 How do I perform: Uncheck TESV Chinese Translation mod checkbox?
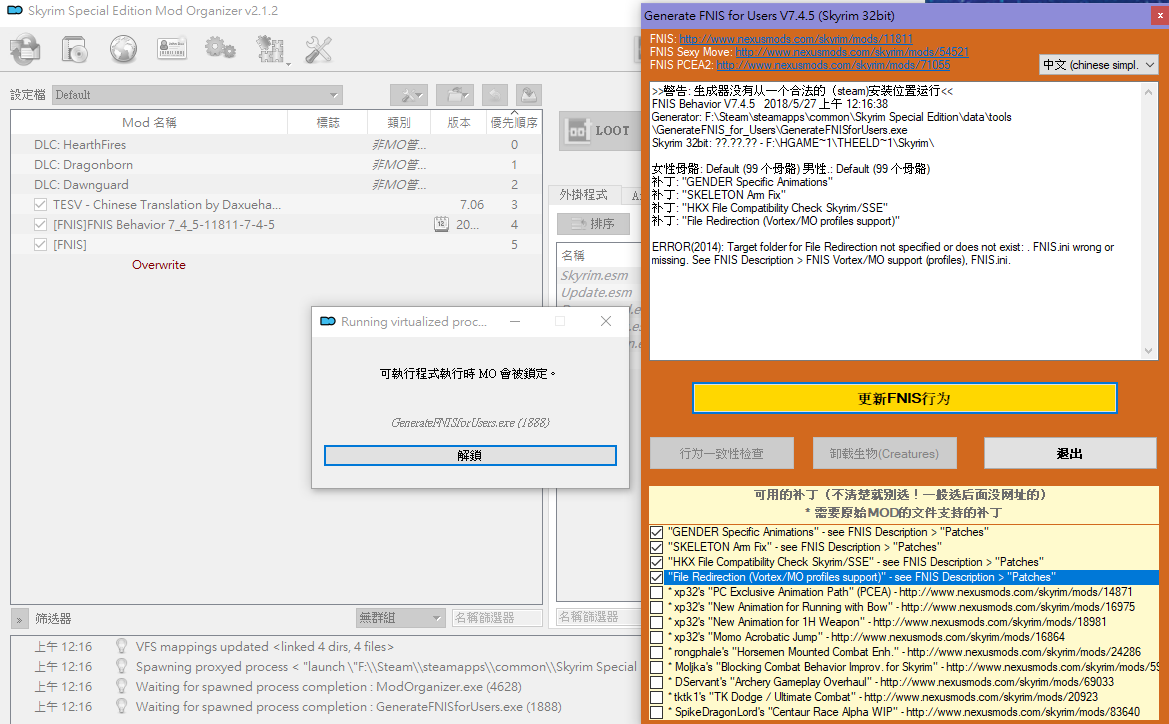40,204
